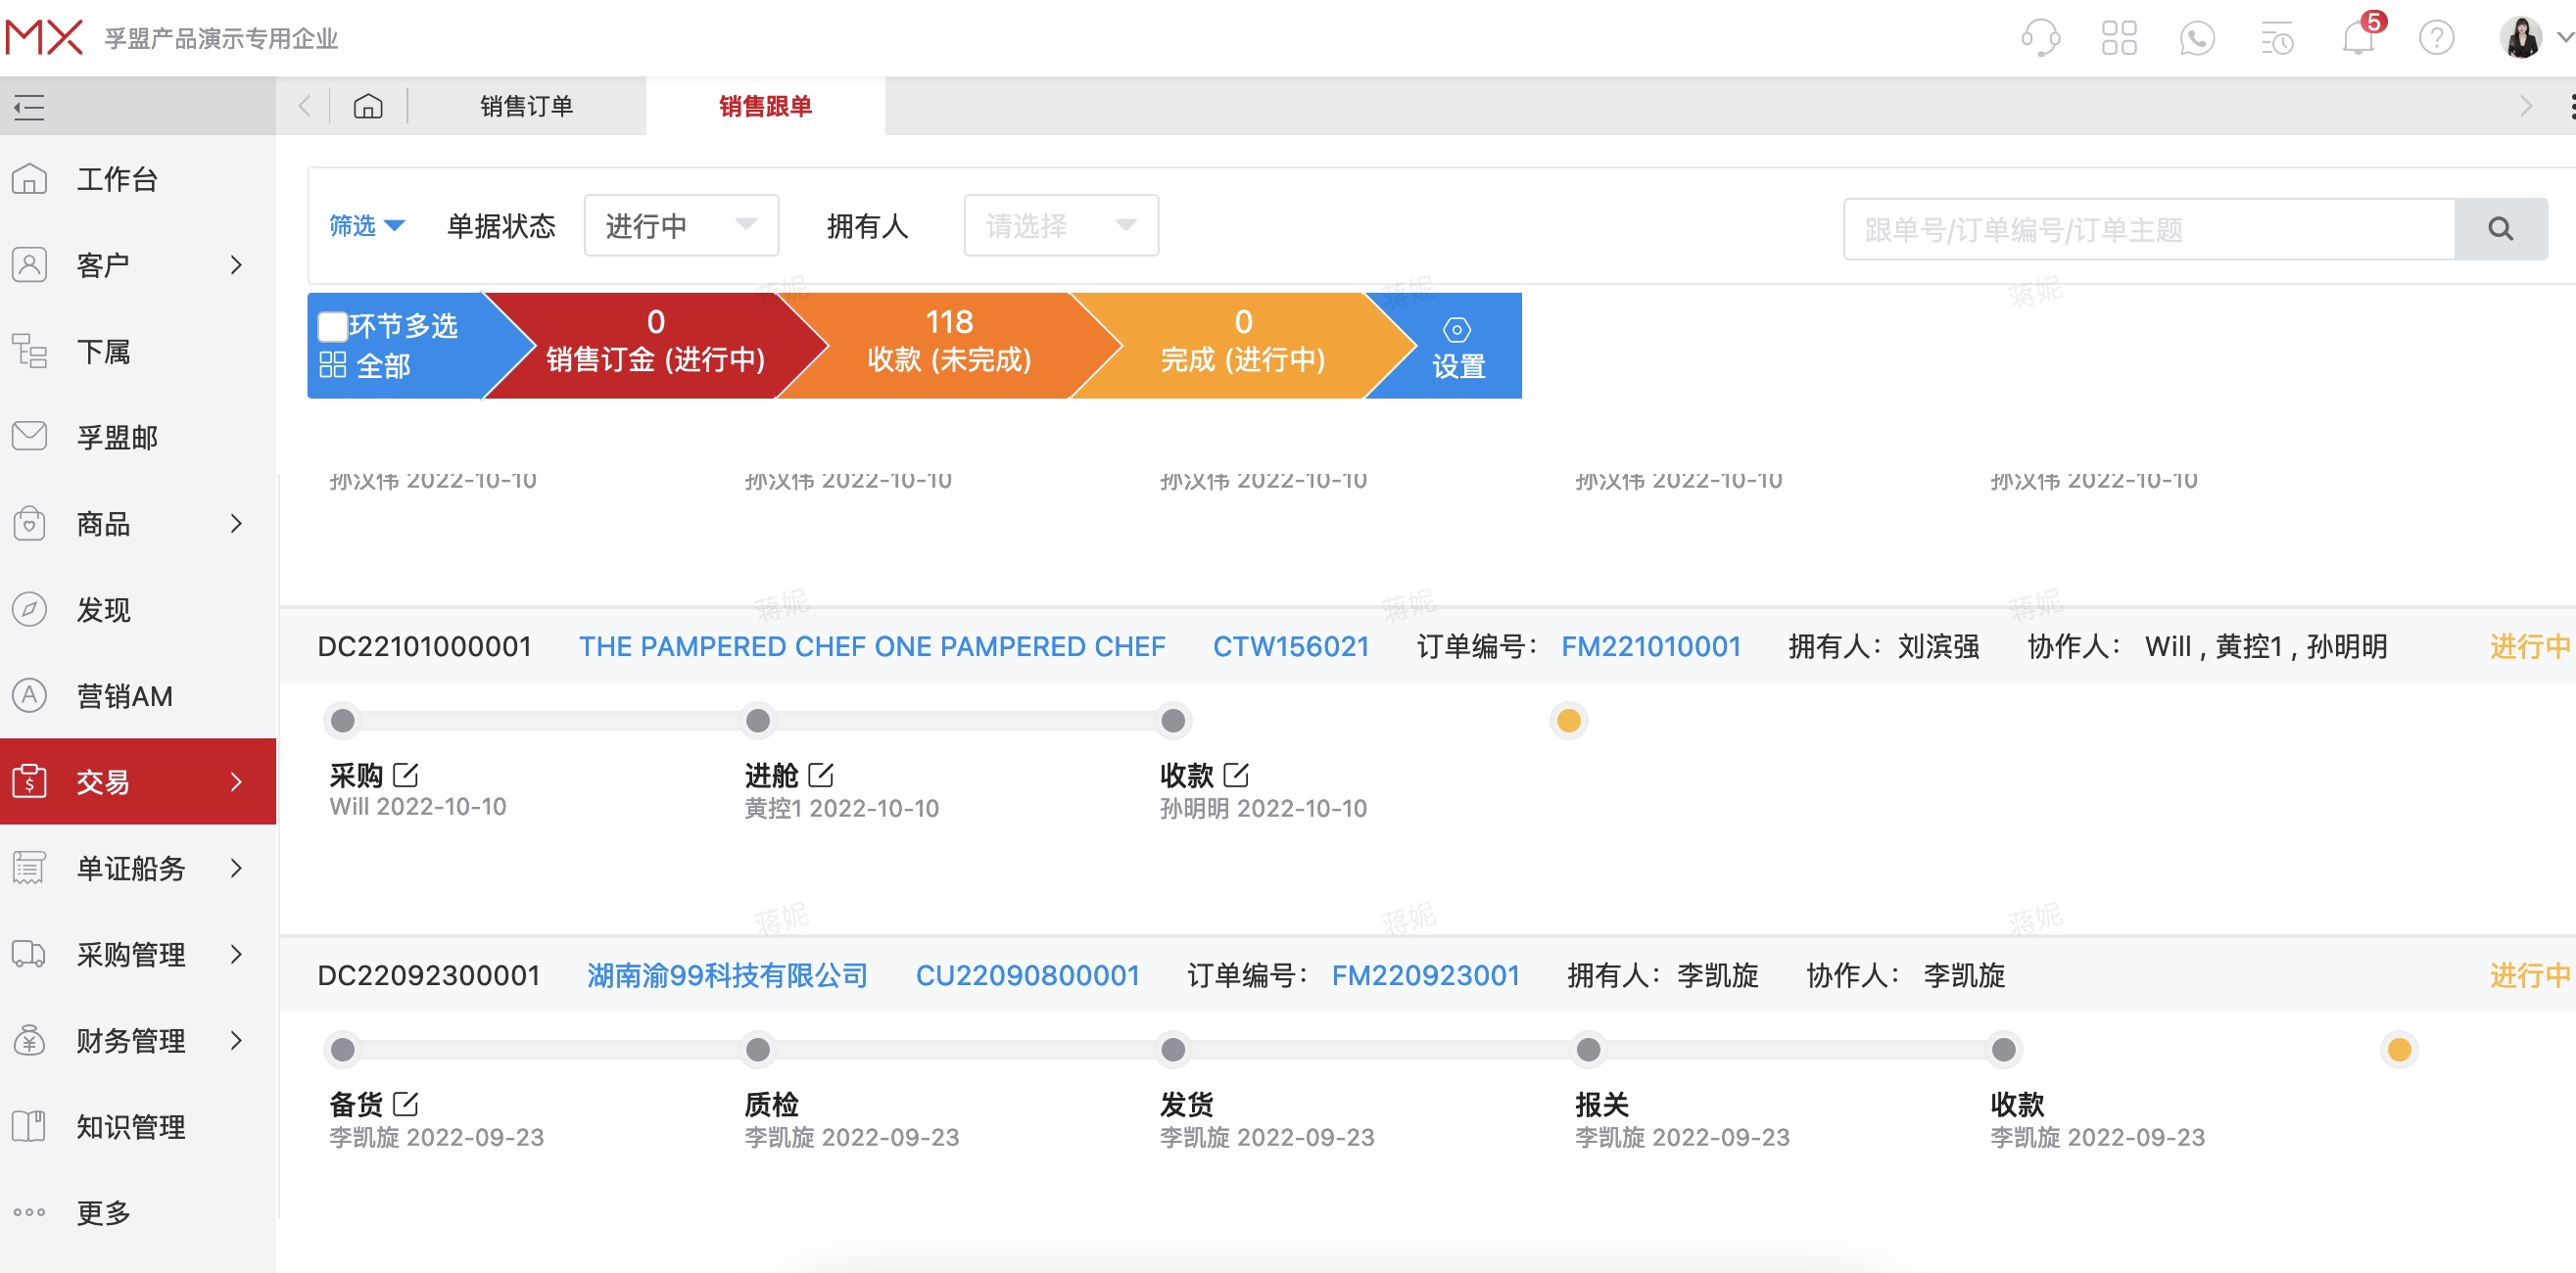Select the 采购管理 sidebar menu item
Viewport: 2576px width, 1273px height.
pos(130,954)
